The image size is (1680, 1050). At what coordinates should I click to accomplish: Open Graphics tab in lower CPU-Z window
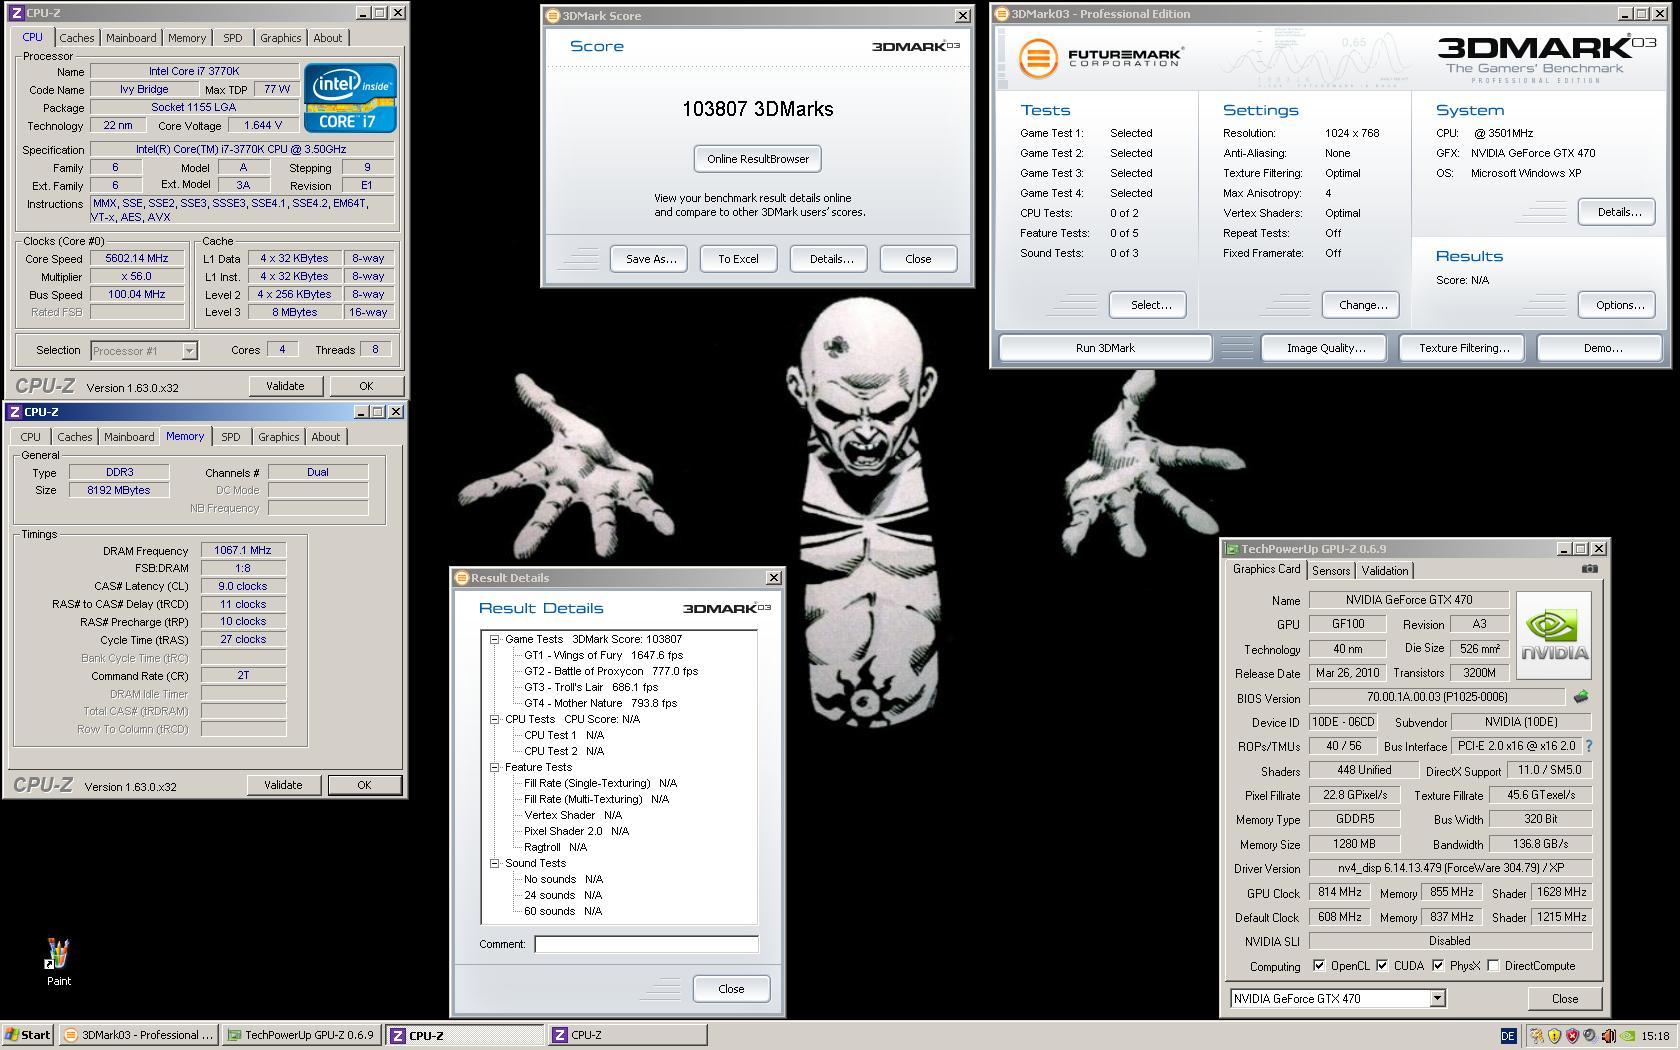(x=278, y=437)
